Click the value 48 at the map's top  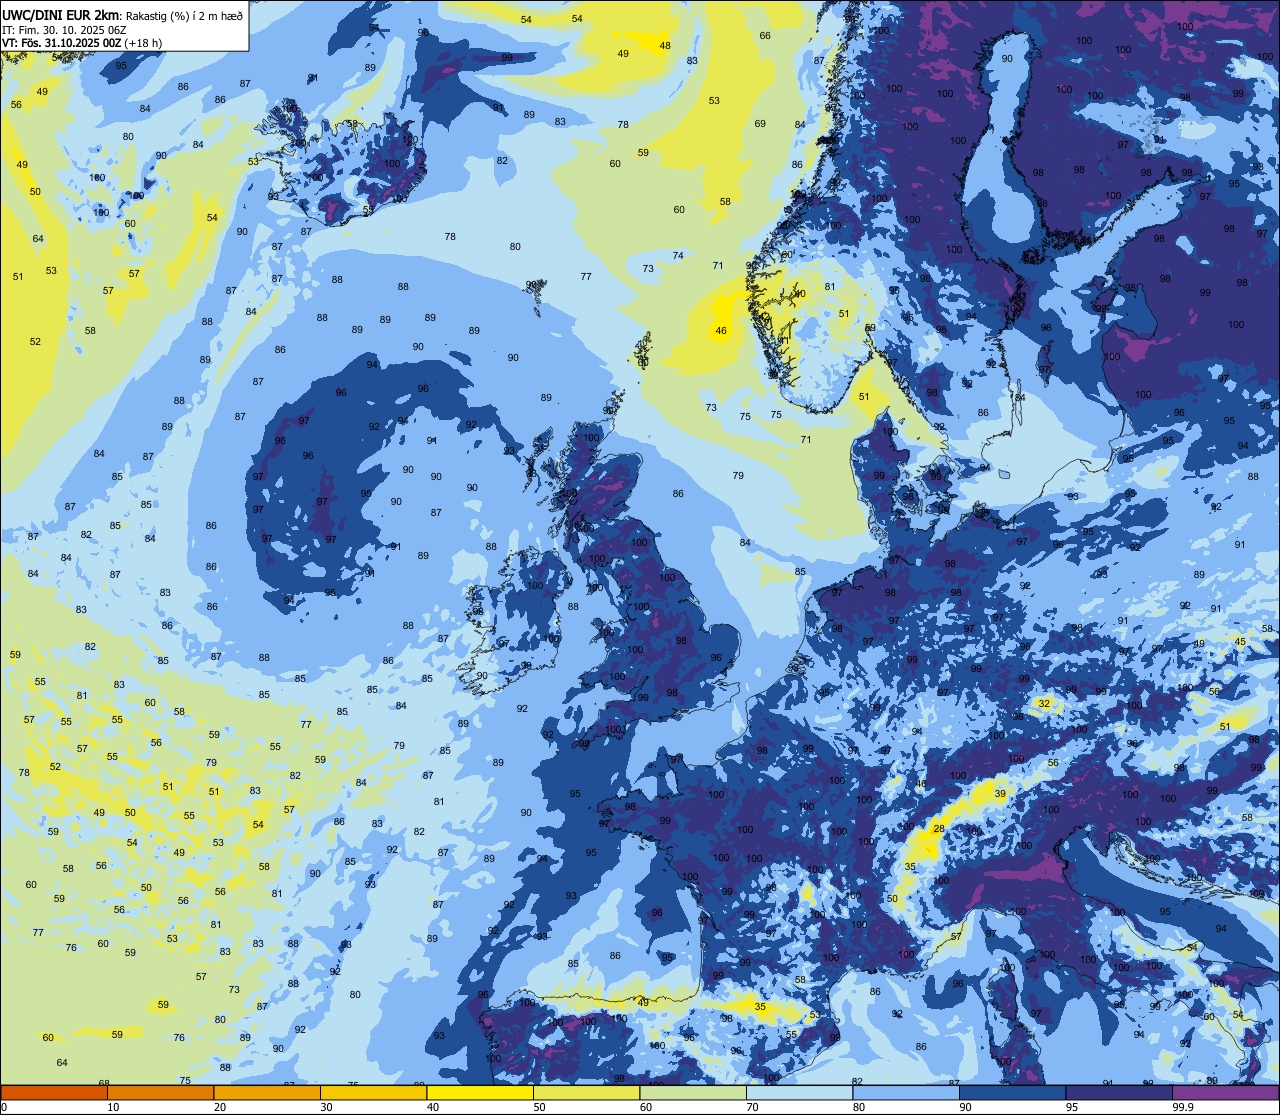(665, 45)
